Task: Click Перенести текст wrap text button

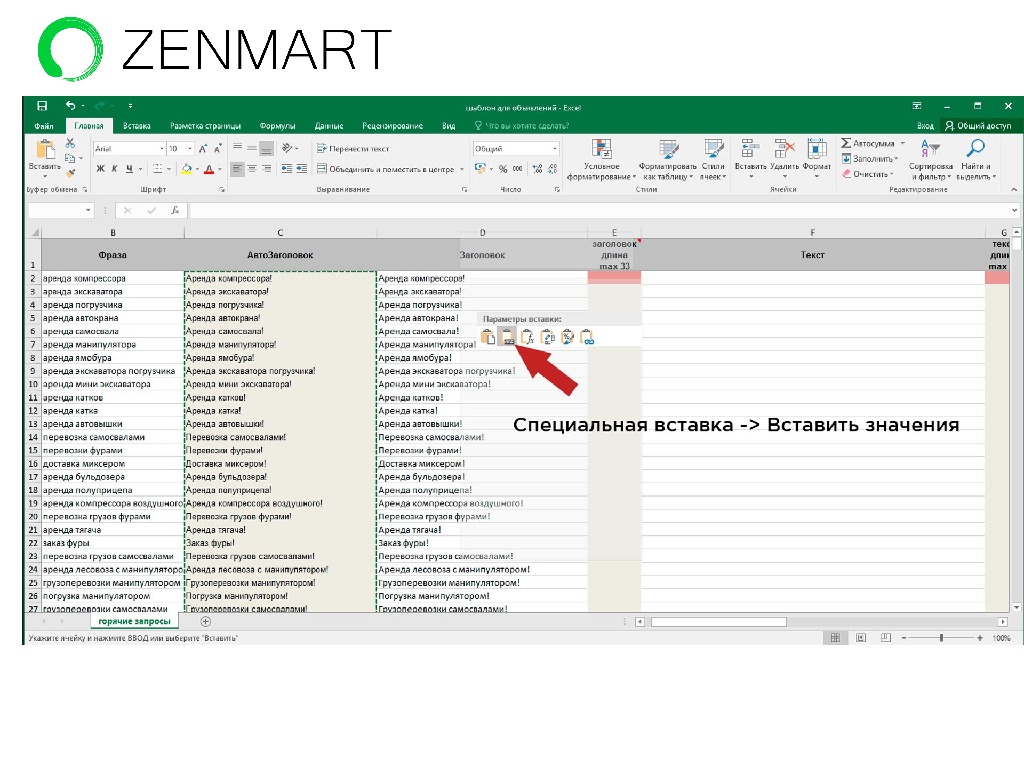Action: 353,149
